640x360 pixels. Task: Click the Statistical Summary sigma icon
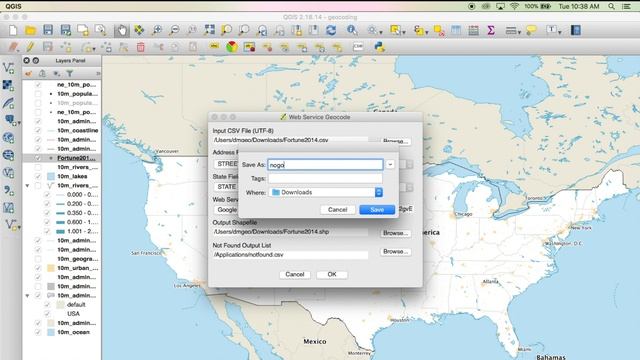(x=491, y=30)
